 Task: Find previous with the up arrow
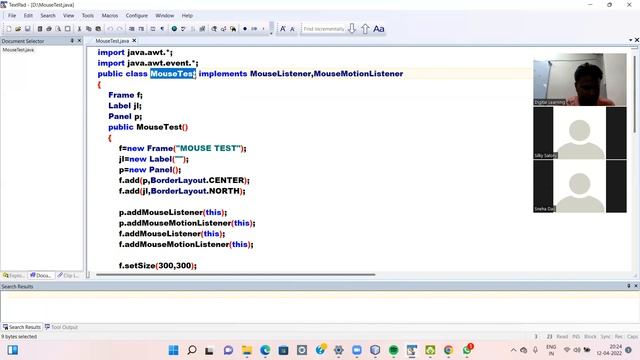(x=365, y=29)
